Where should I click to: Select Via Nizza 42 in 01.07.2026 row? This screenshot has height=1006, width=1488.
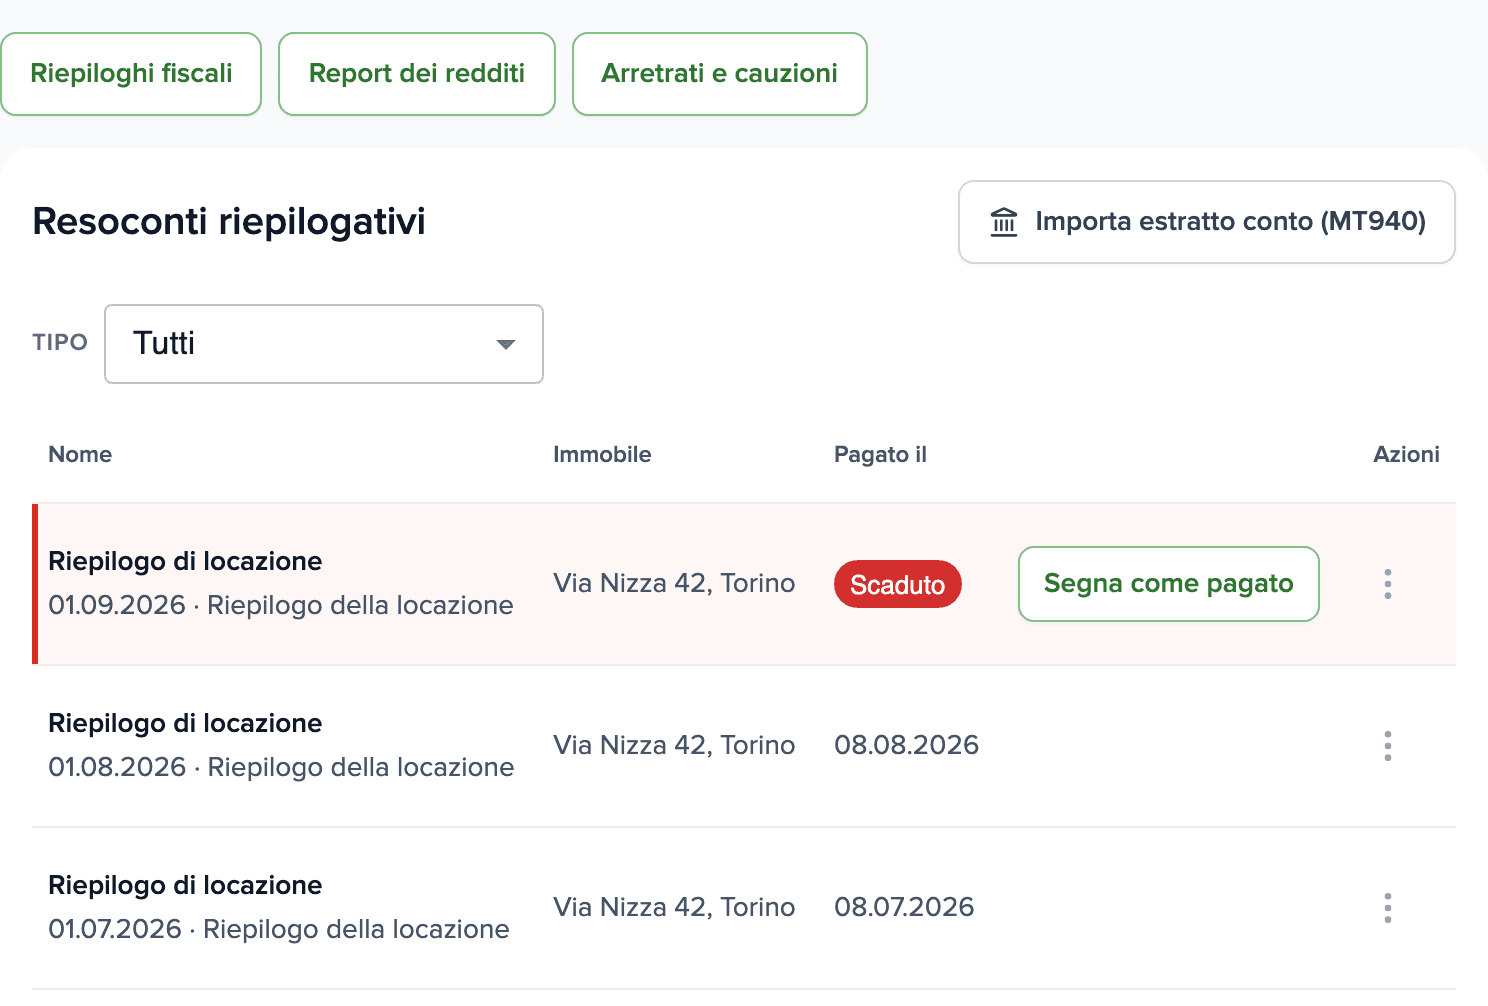[x=674, y=907]
